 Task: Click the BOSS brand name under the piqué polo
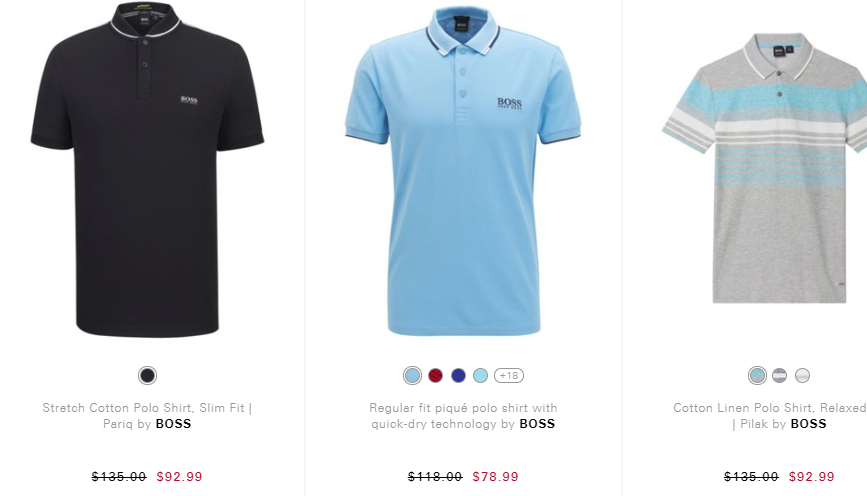(537, 424)
